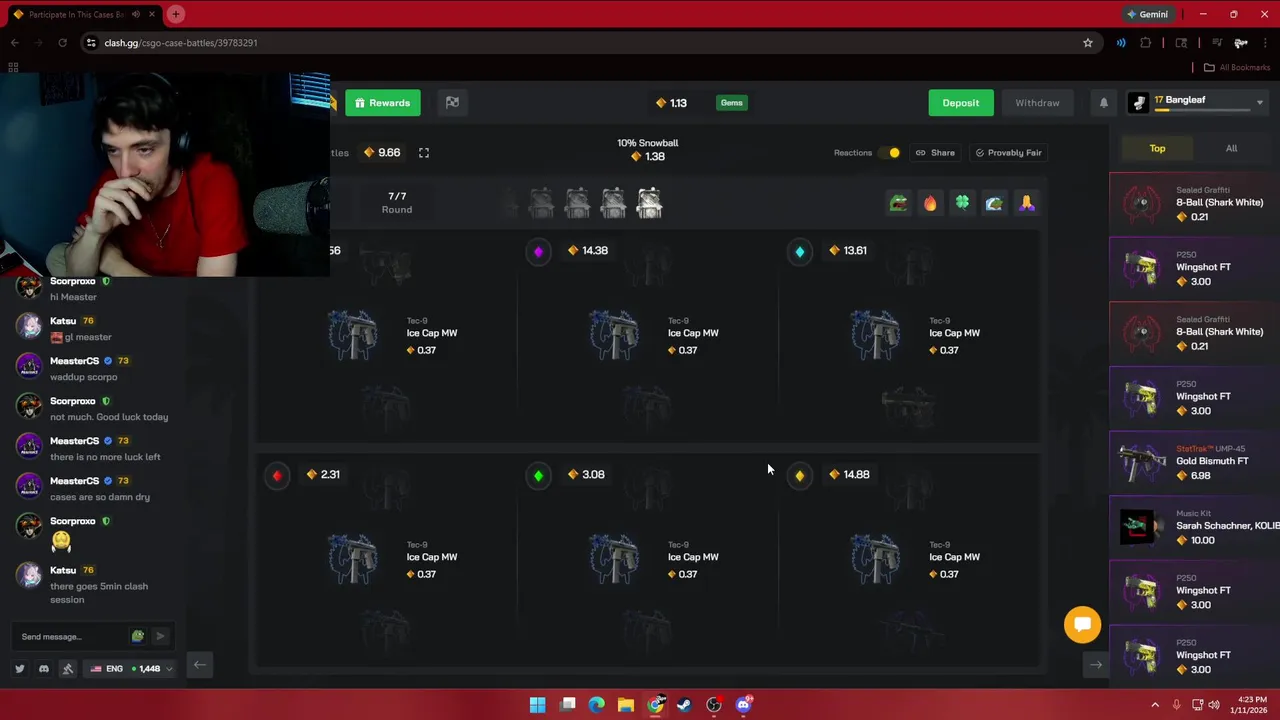The width and height of the screenshot is (1280, 720).
Task: Open Provably Fair details
Action: (1009, 153)
